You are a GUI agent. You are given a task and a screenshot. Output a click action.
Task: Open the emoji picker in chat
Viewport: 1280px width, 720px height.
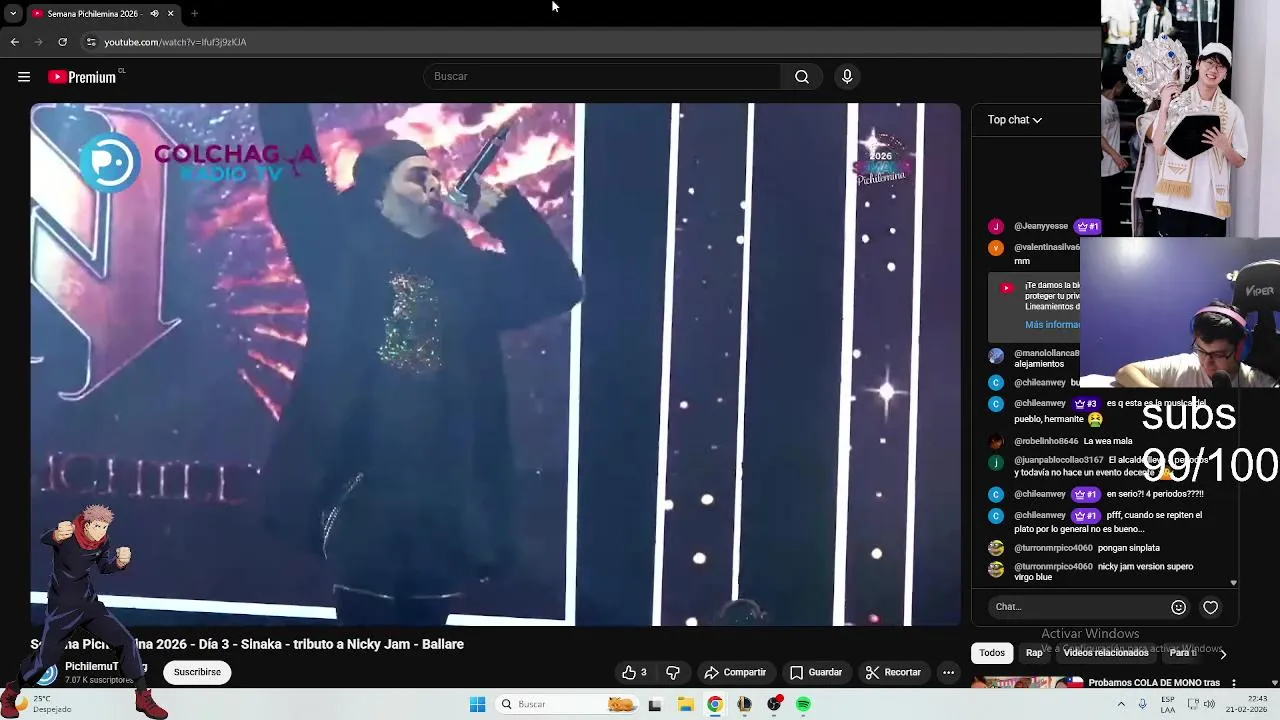pyautogui.click(x=1178, y=607)
